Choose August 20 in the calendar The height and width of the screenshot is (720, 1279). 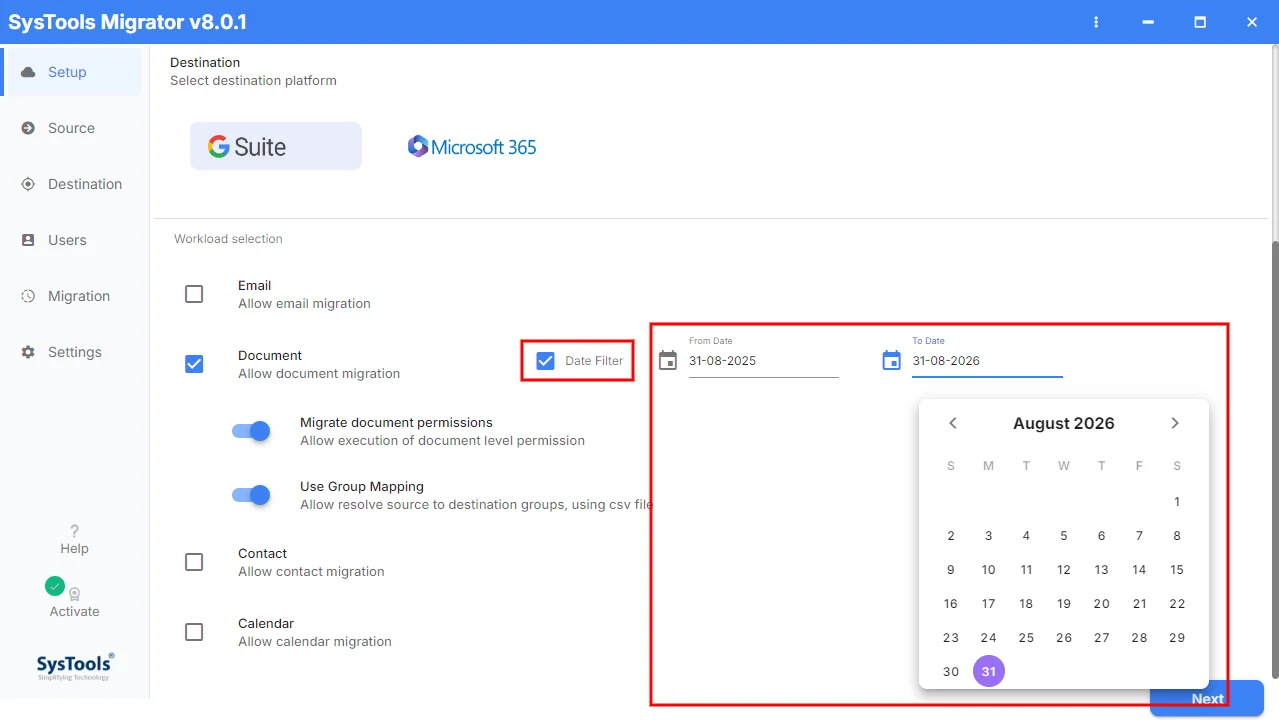click(1101, 604)
